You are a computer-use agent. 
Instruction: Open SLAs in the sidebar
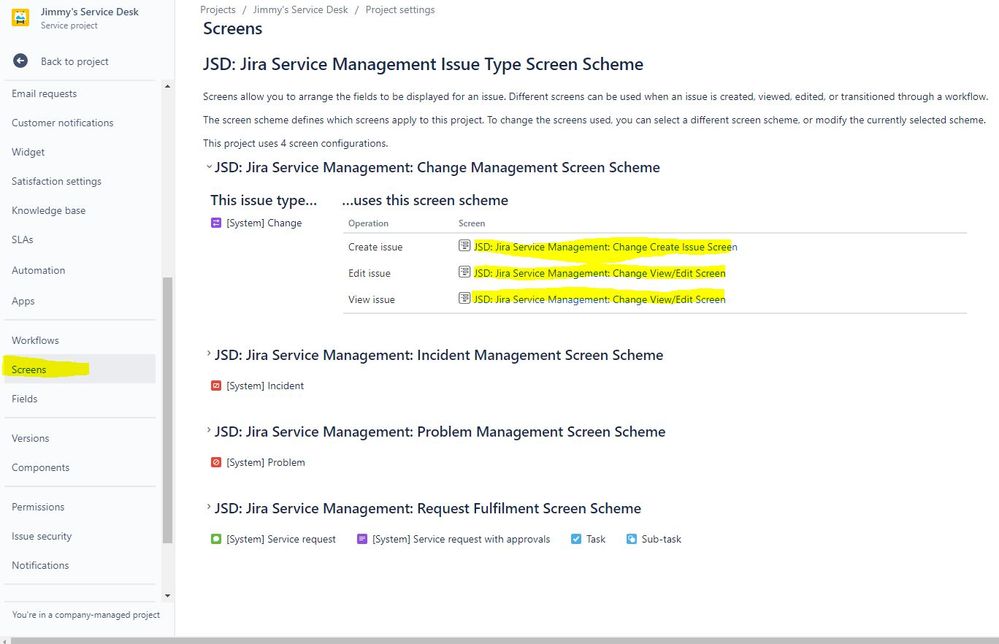(x=22, y=240)
